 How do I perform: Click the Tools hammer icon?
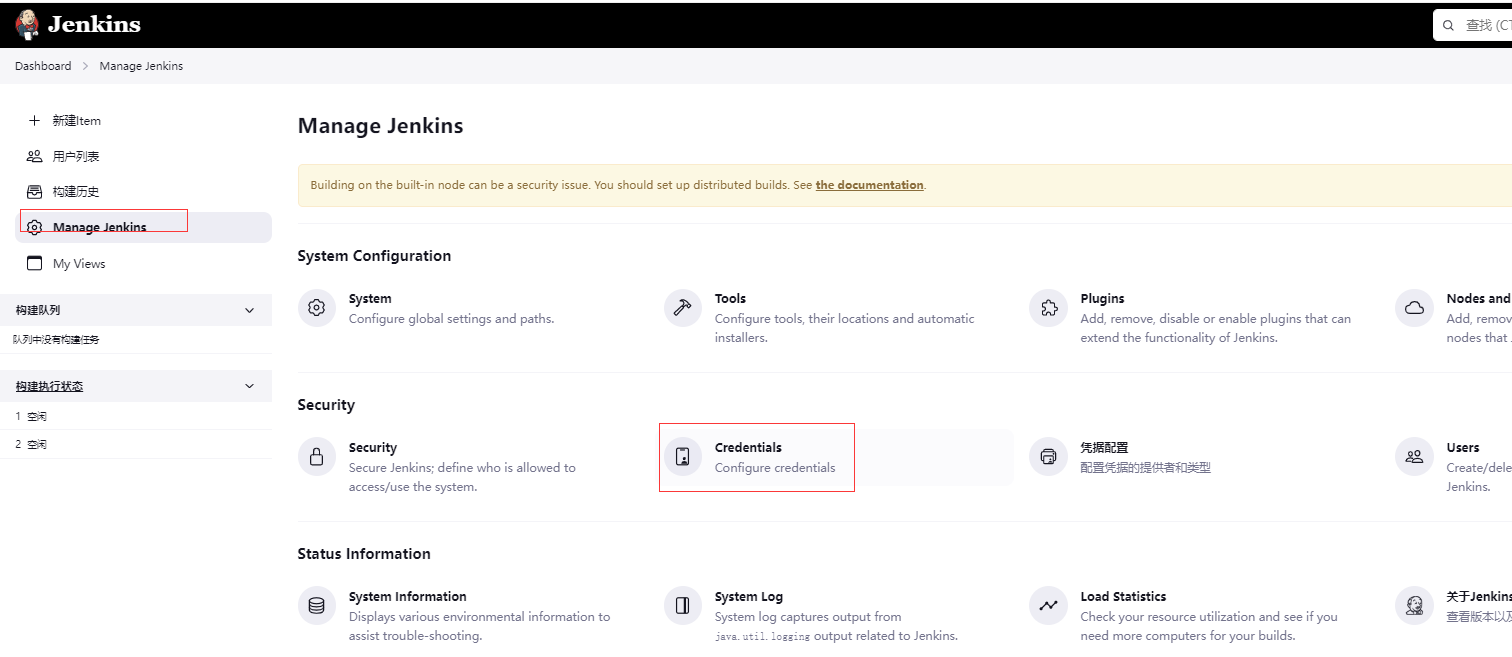683,308
